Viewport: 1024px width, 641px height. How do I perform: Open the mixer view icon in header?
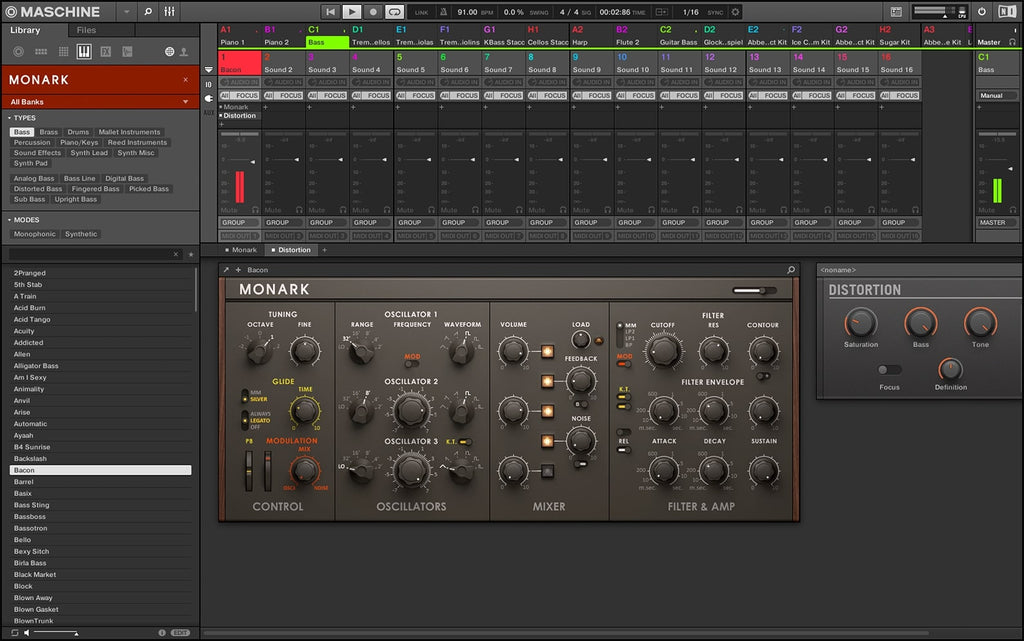(x=169, y=12)
